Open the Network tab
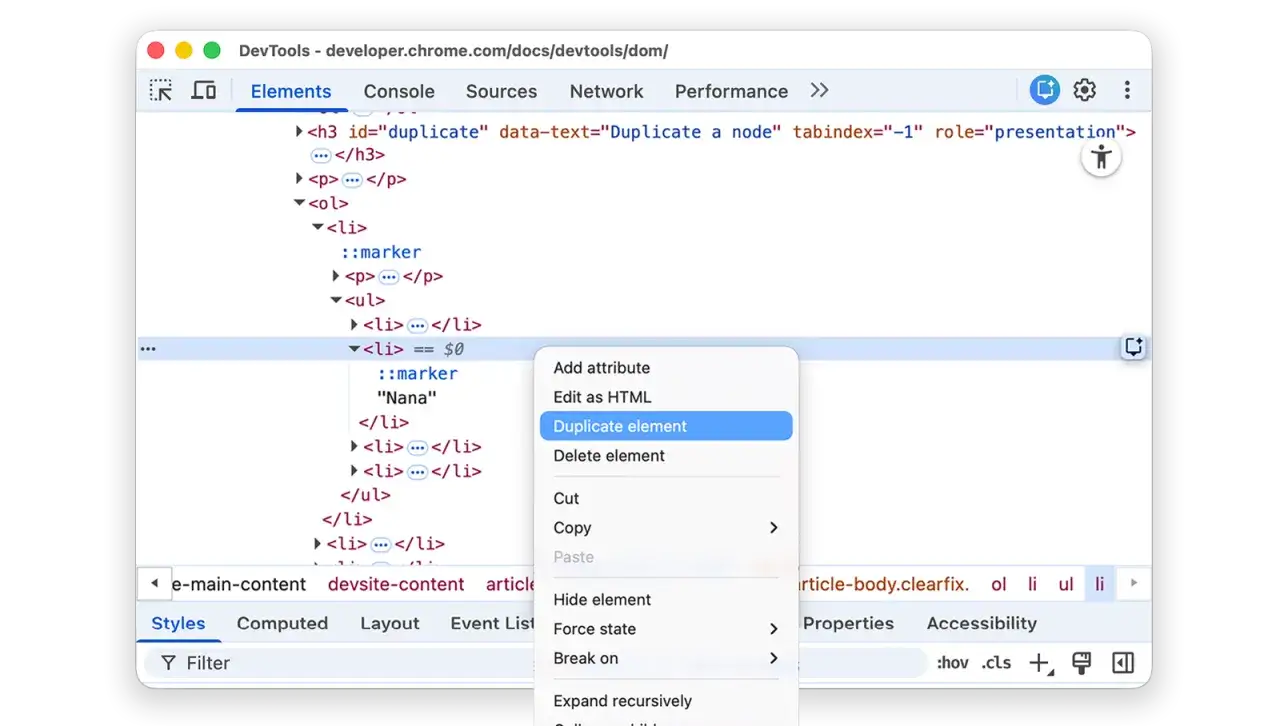This screenshot has width=1280, height=726. coord(606,91)
